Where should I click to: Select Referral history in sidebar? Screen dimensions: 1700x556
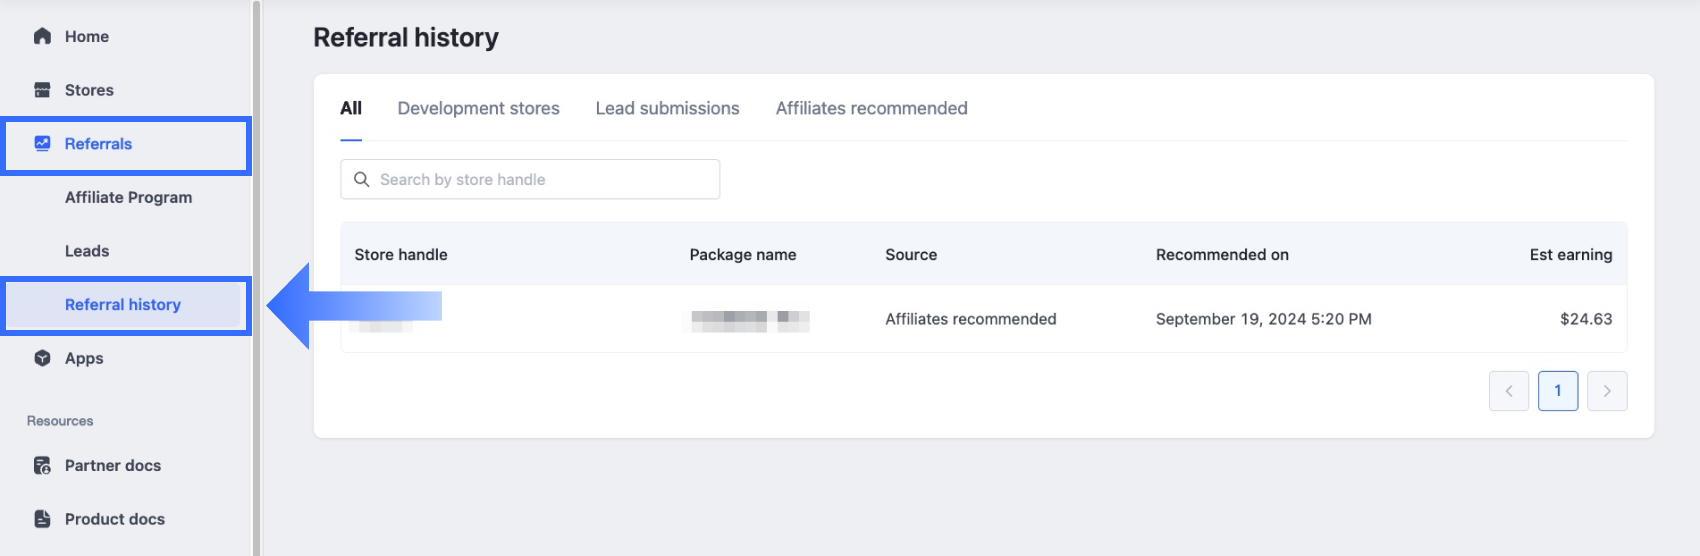123,305
